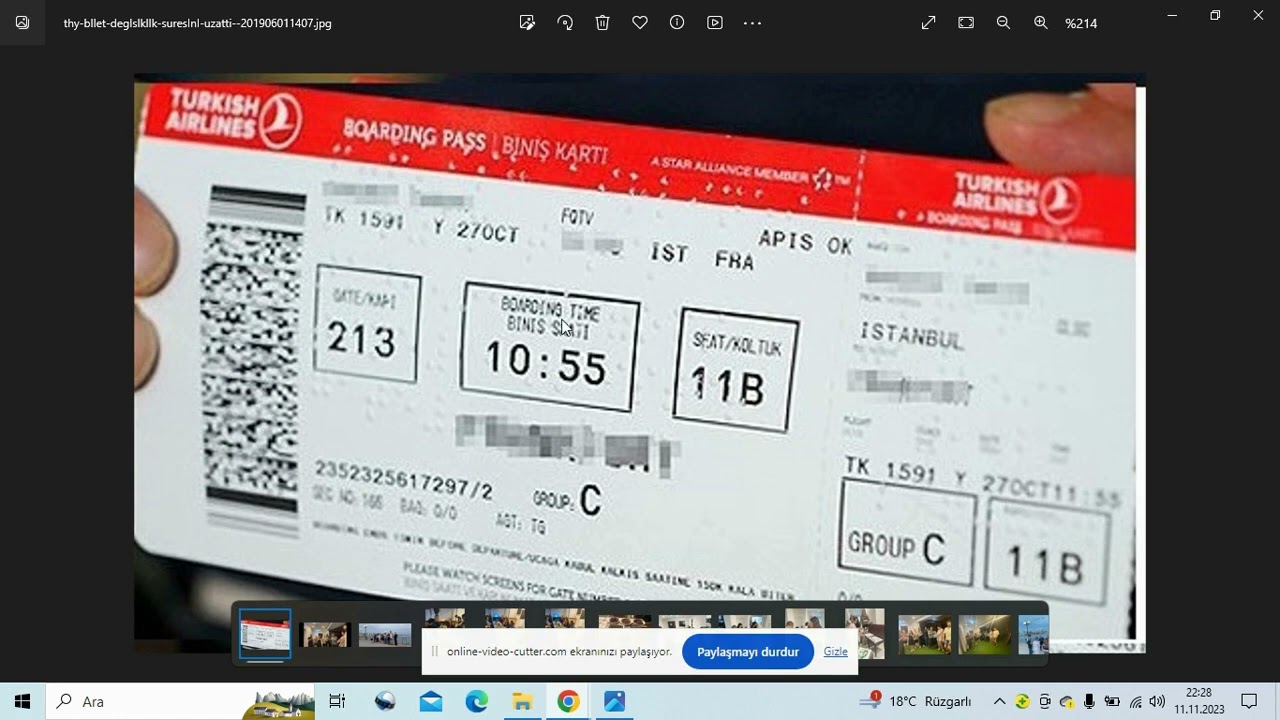The width and height of the screenshot is (1280, 720).
Task: Click the camera meet-now tray icon
Action: click(x=1045, y=701)
